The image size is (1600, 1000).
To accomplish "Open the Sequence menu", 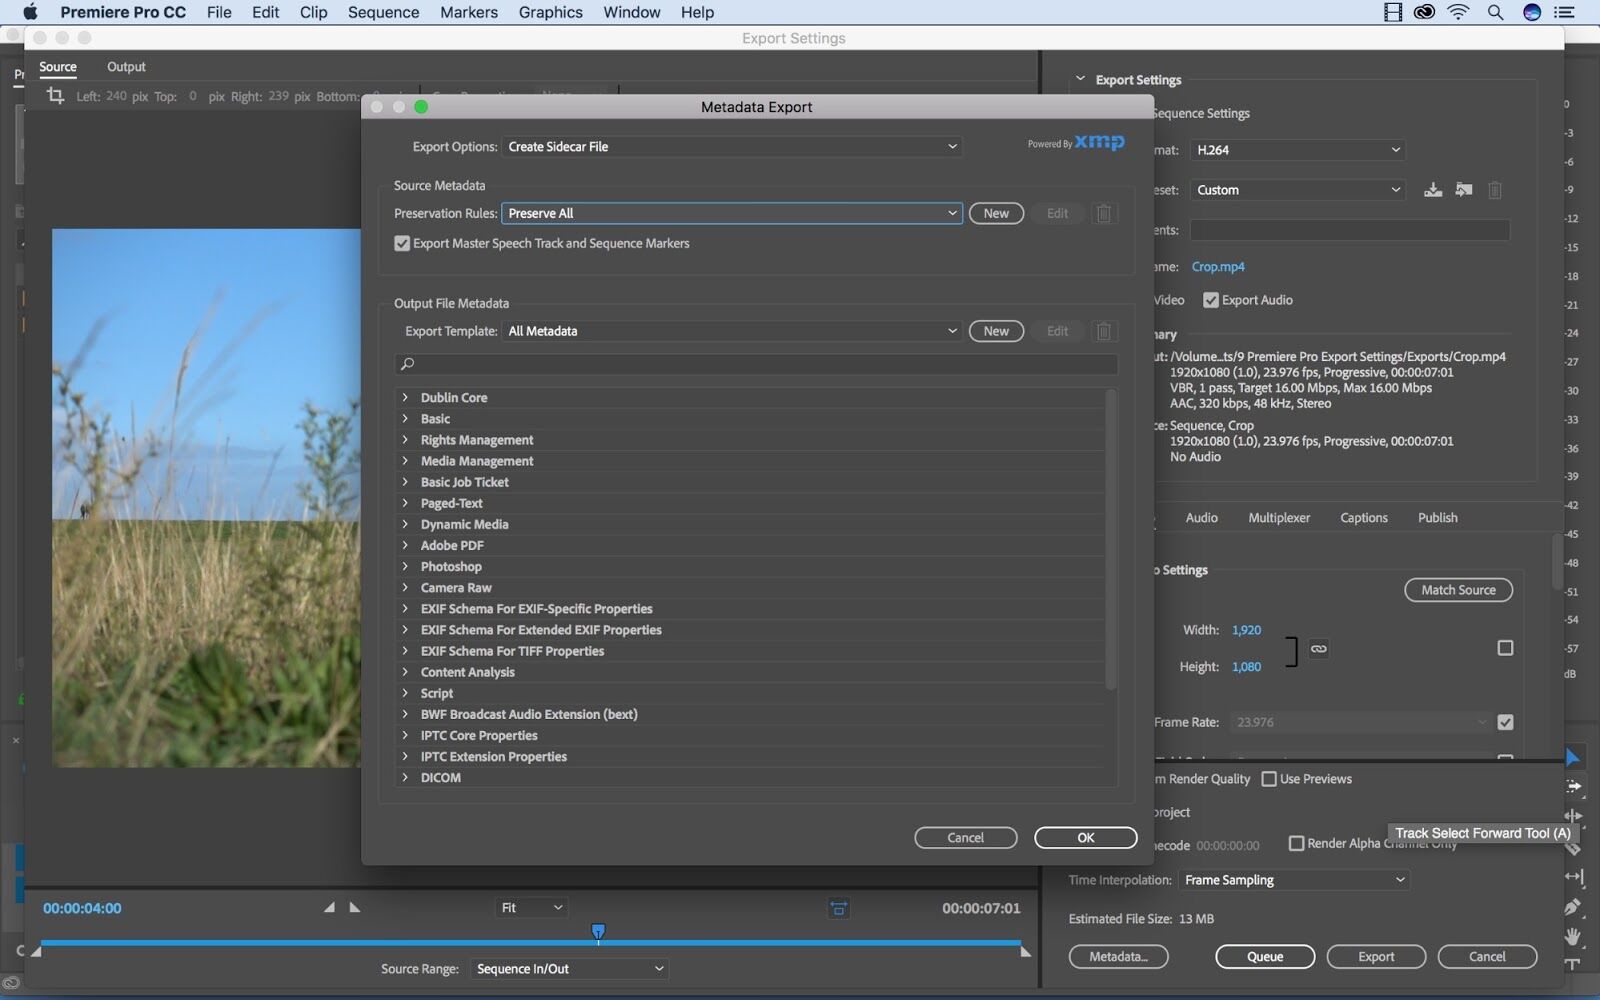I will pyautogui.click(x=383, y=12).
